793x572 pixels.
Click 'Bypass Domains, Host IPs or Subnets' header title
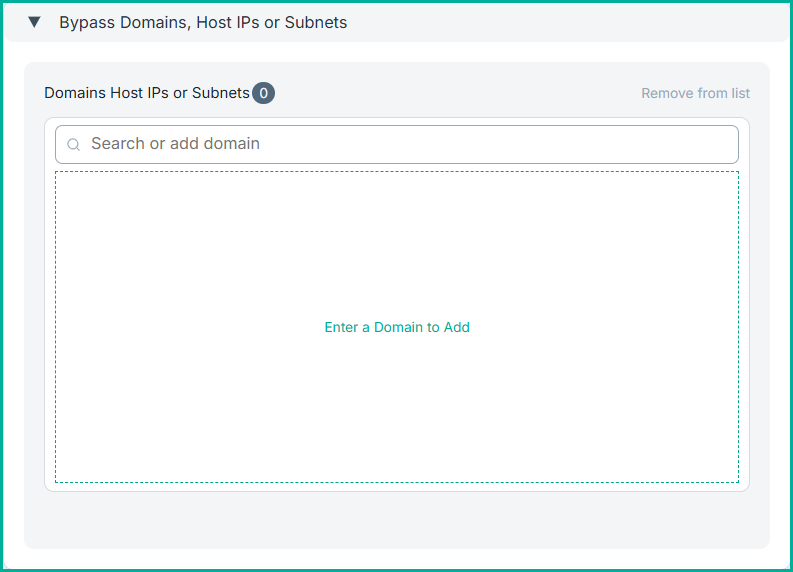[203, 22]
